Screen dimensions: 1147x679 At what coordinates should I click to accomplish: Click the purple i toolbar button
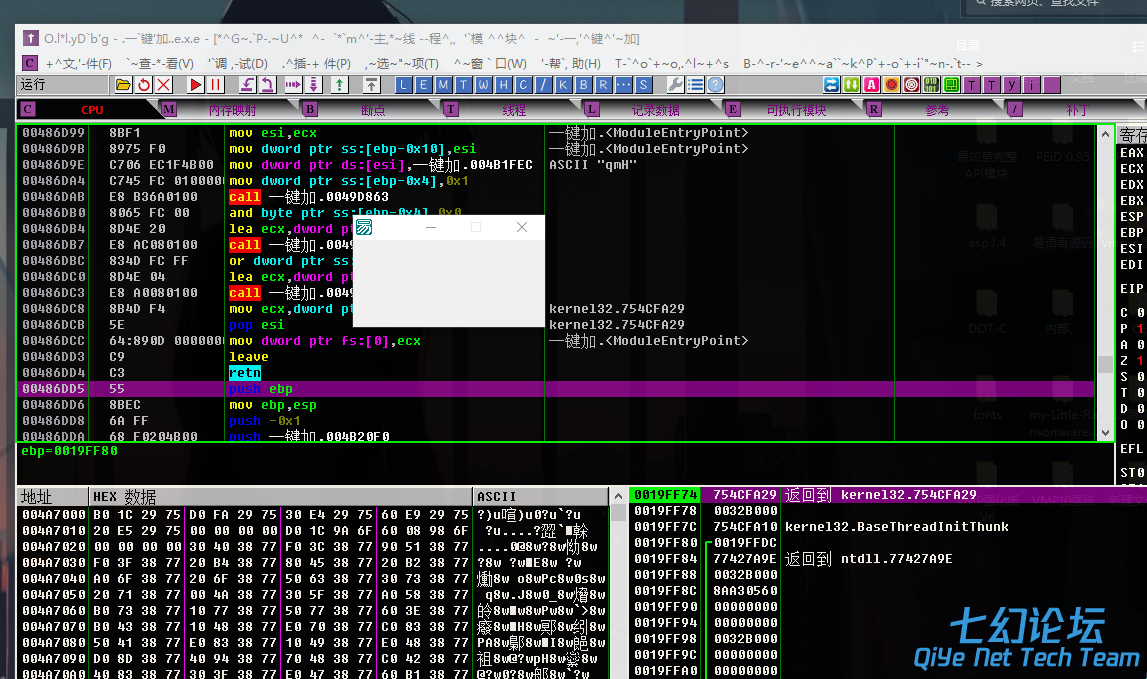(x=1031, y=85)
